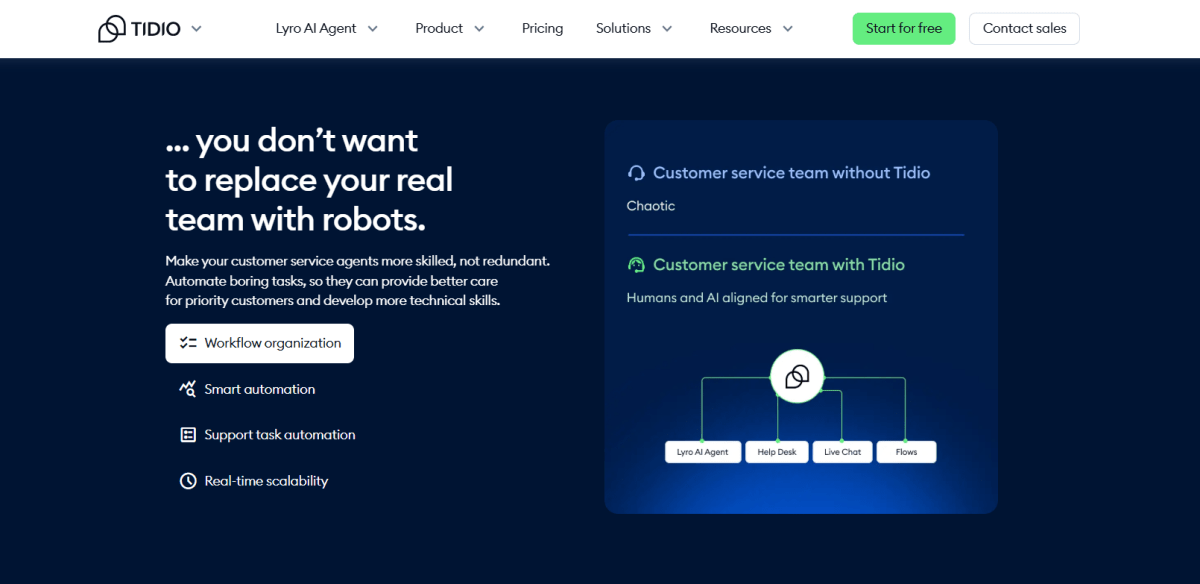Click the green headset icon beside 'team with Tidio'
This screenshot has width=1200, height=584.
pos(636,265)
